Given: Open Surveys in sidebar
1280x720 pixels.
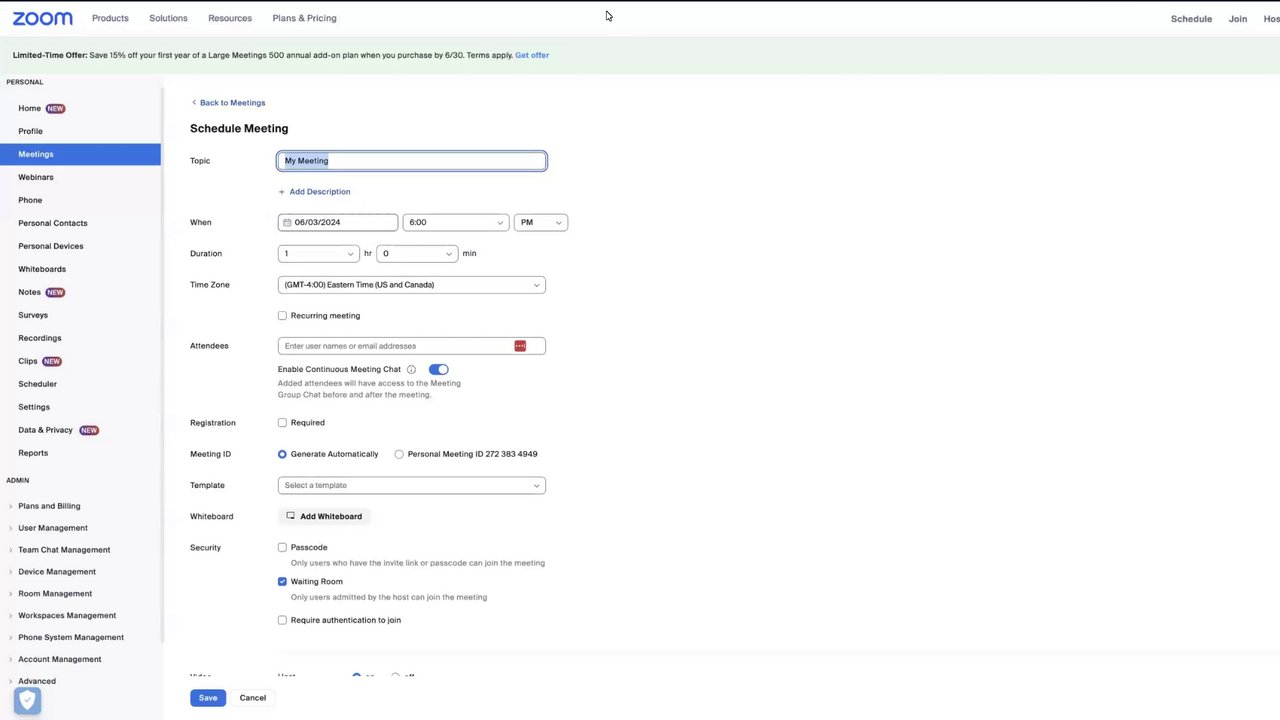Looking at the screenshot, I should point(33,315).
